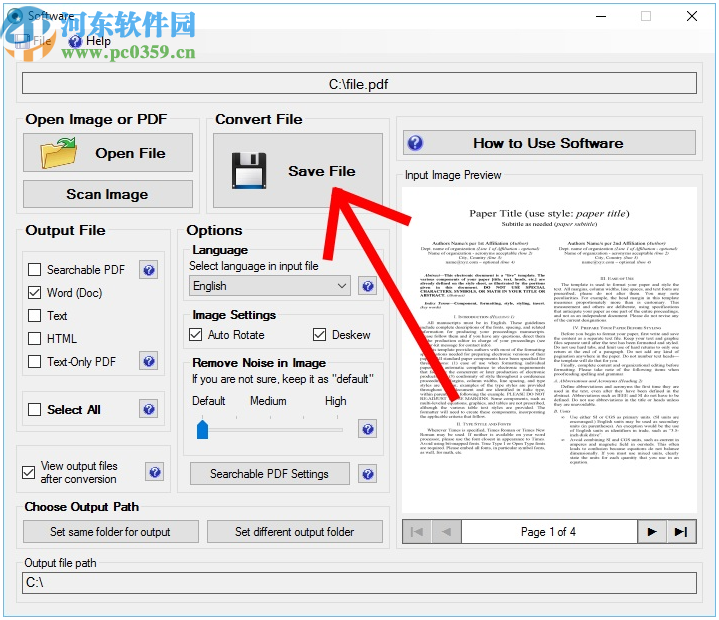This screenshot has height=620, width=719.
Task: Uncheck the Deskew image setting
Action: pos(320,335)
